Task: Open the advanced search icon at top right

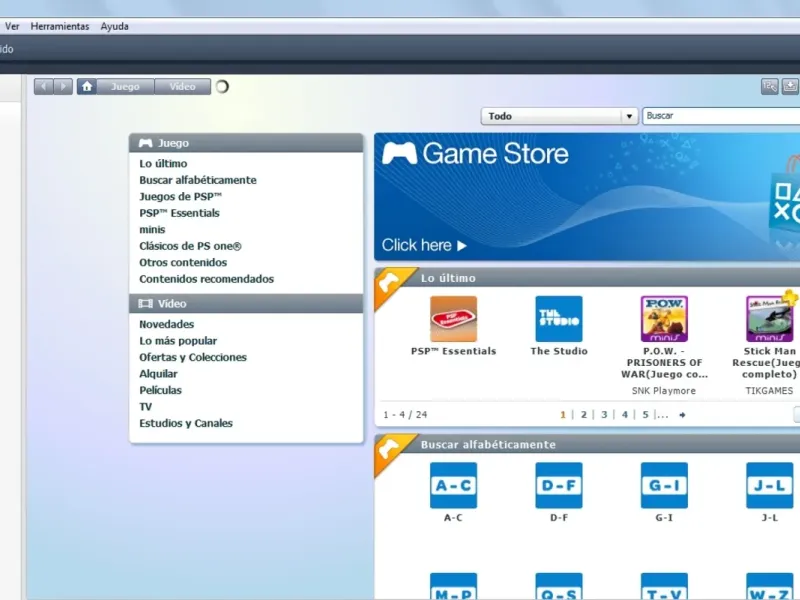Action: (769, 86)
